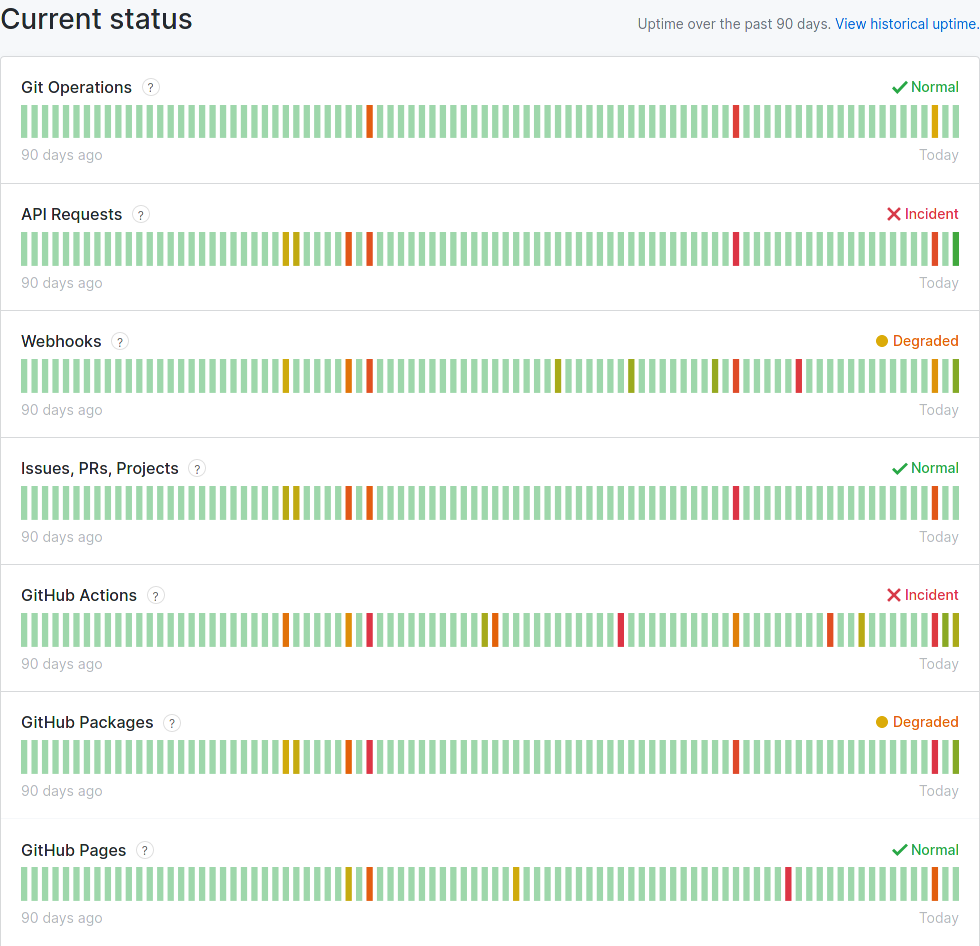Click the GitHub Pages component name
The width and height of the screenshot is (980, 946).
(74, 850)
